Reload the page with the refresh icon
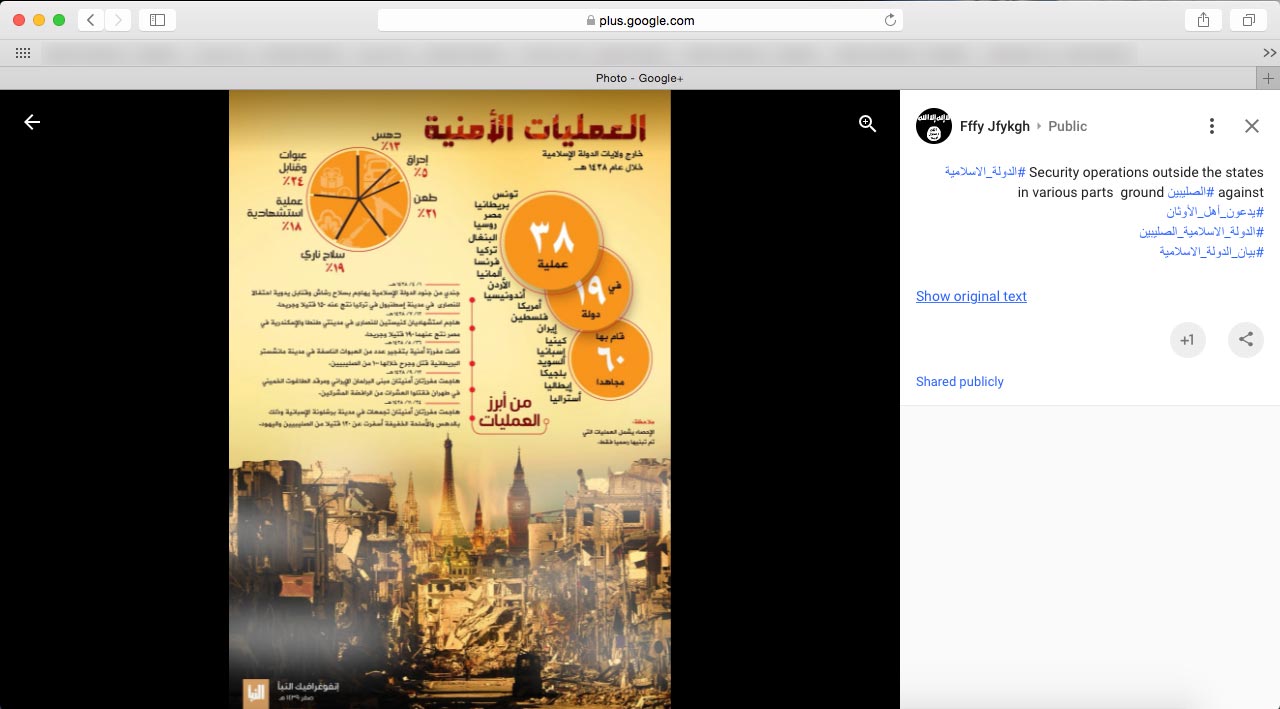The width and height of the screenshot is (1280, 709). [890, 20]
